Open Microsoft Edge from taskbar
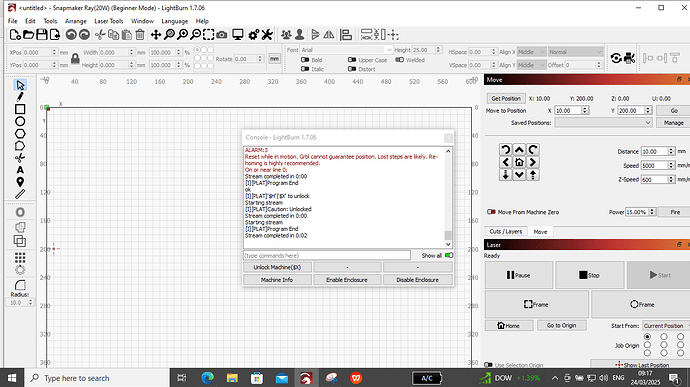 coord(208,378)
